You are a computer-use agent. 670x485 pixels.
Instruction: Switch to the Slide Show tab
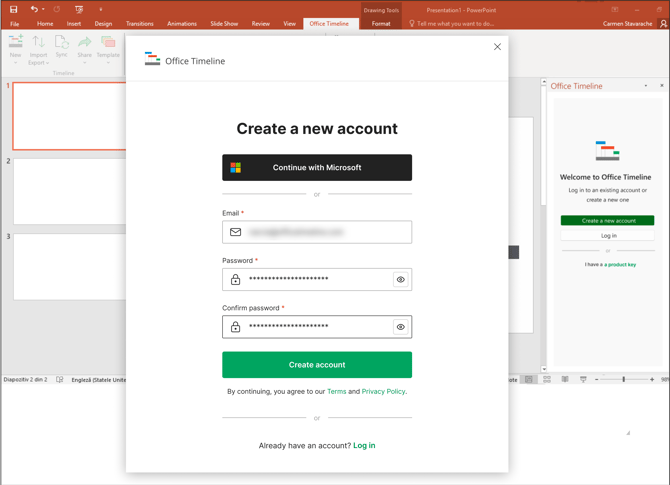[x=224, y=23]
